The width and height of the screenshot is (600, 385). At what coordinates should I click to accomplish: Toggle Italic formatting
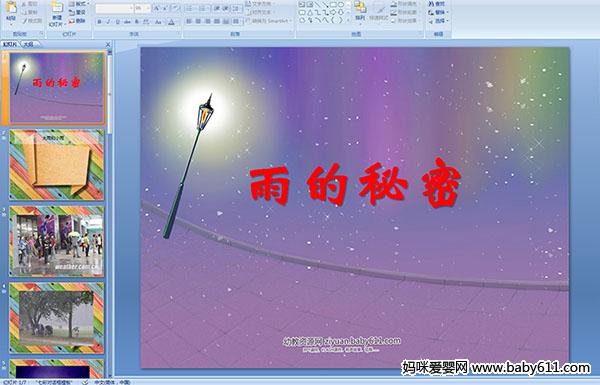click(108, 22)
